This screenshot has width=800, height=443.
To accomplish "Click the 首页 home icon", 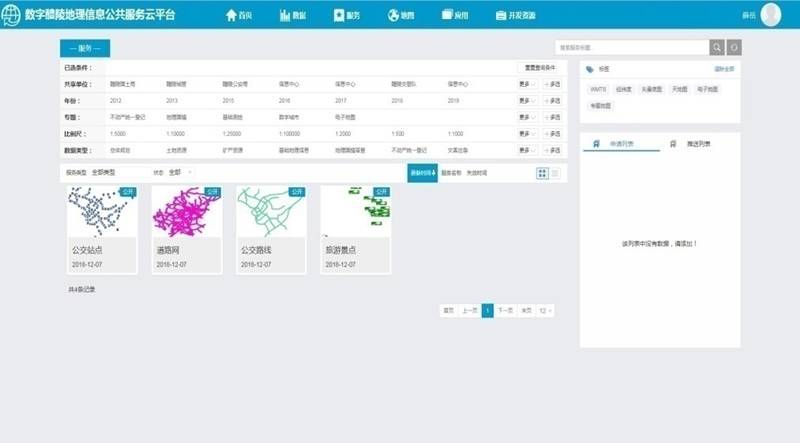I will [x=232, y=16].
